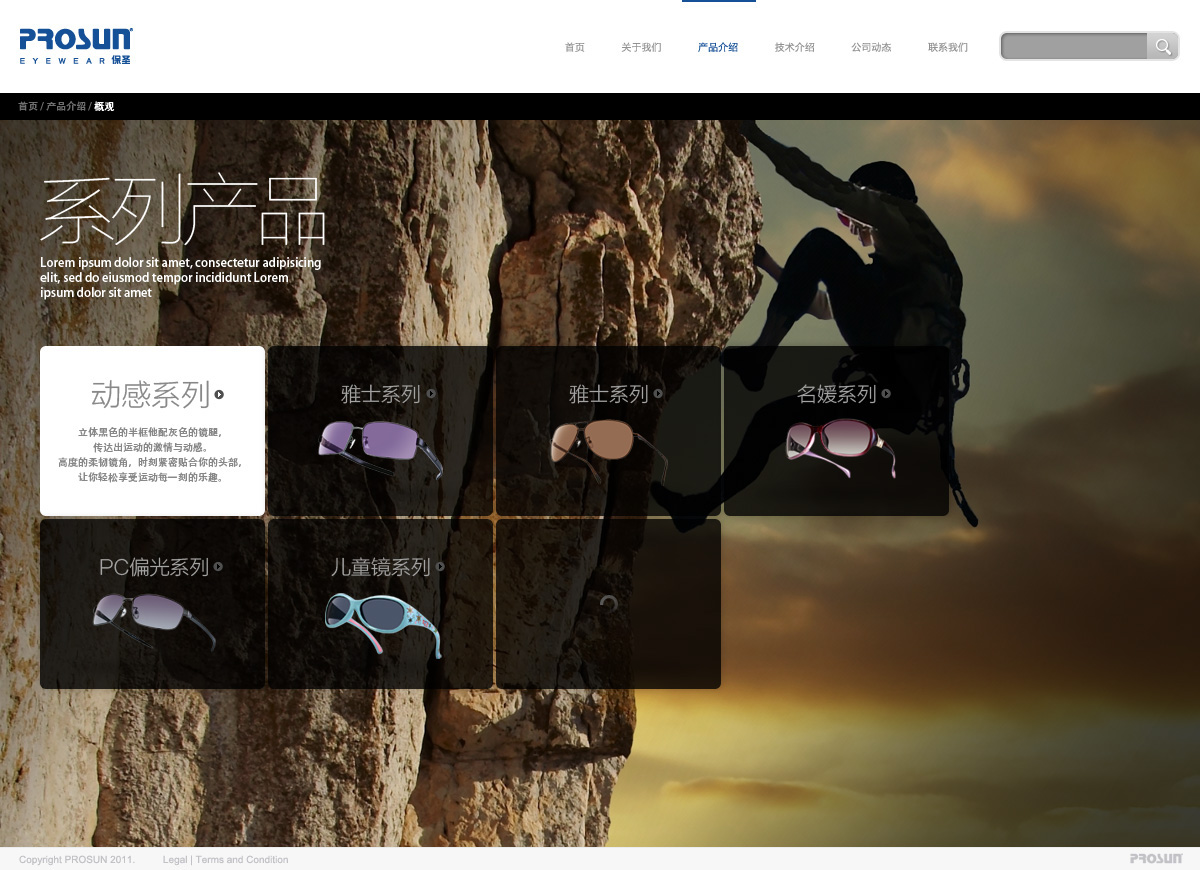Open the Legal link in footer
Screen dimensions: 1200x870
(175, 860)
